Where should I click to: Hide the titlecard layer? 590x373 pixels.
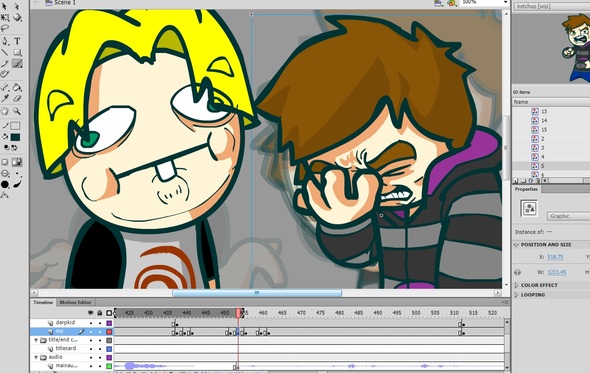(x=91, y=349)
